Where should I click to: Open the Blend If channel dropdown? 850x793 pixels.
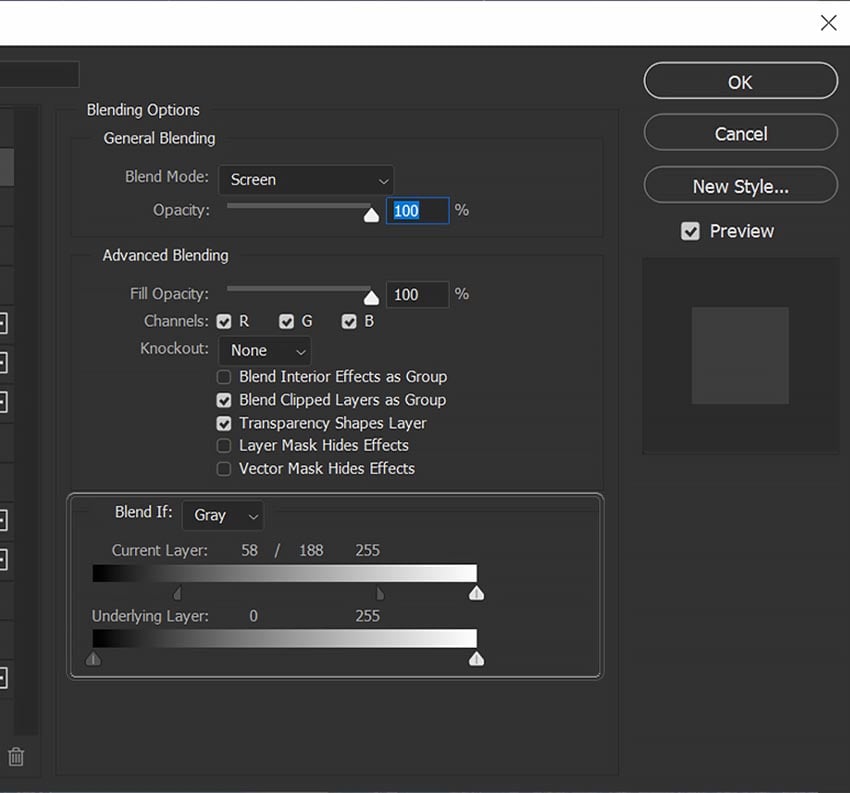[x=223, y=515]
